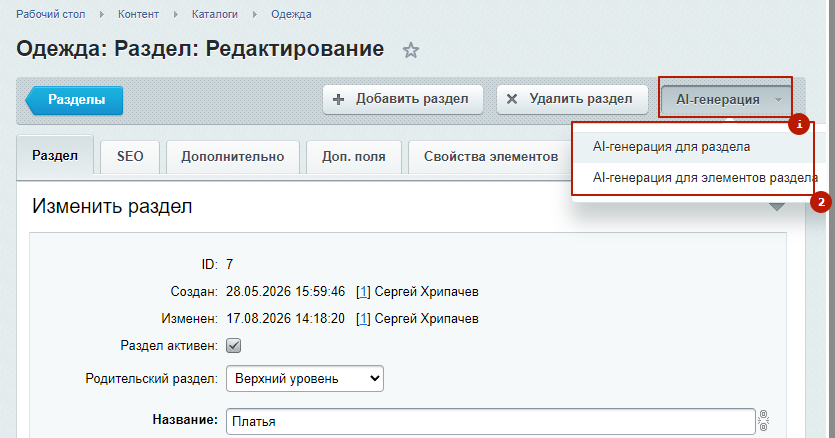The height and width of the screenshot is (438, 835).
Task: Click the ID value 7
Action: click(x=230, y=264)
